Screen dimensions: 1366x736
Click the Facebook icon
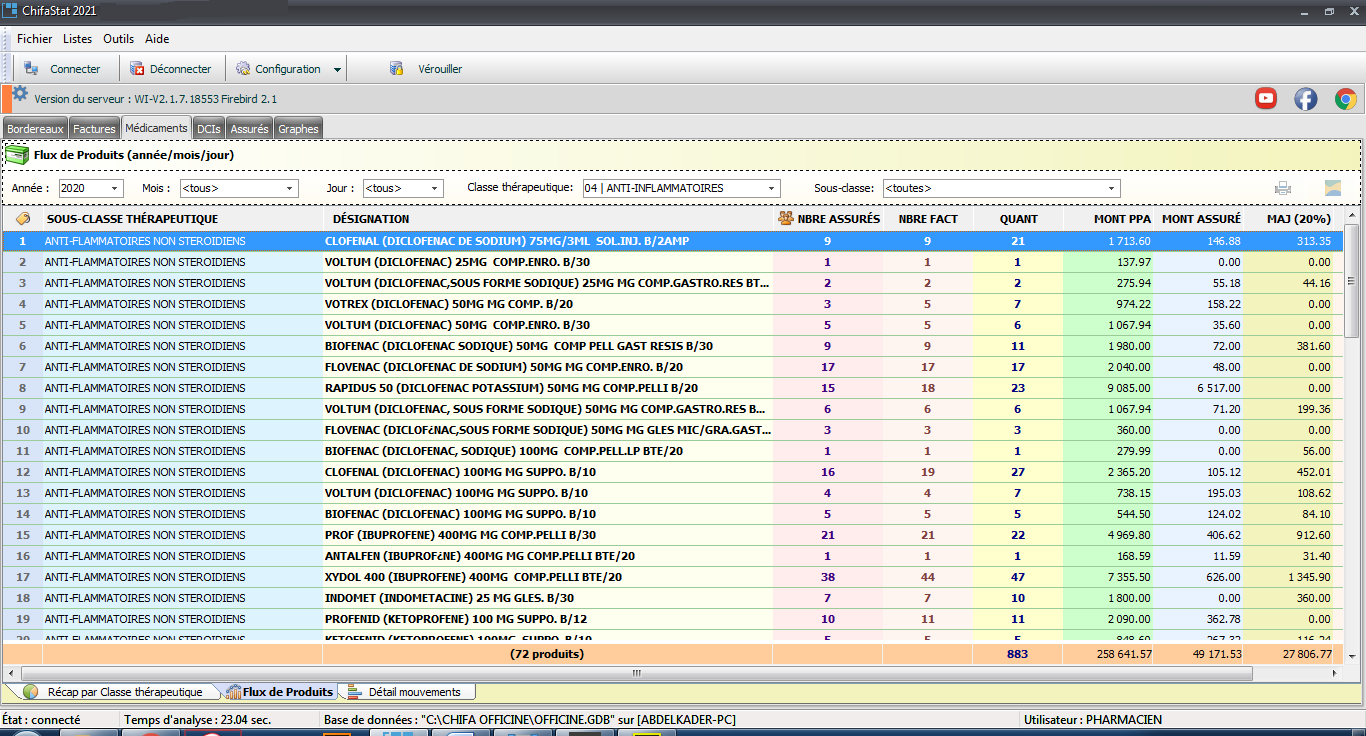pyautogui.click(x=1305, y=98)
